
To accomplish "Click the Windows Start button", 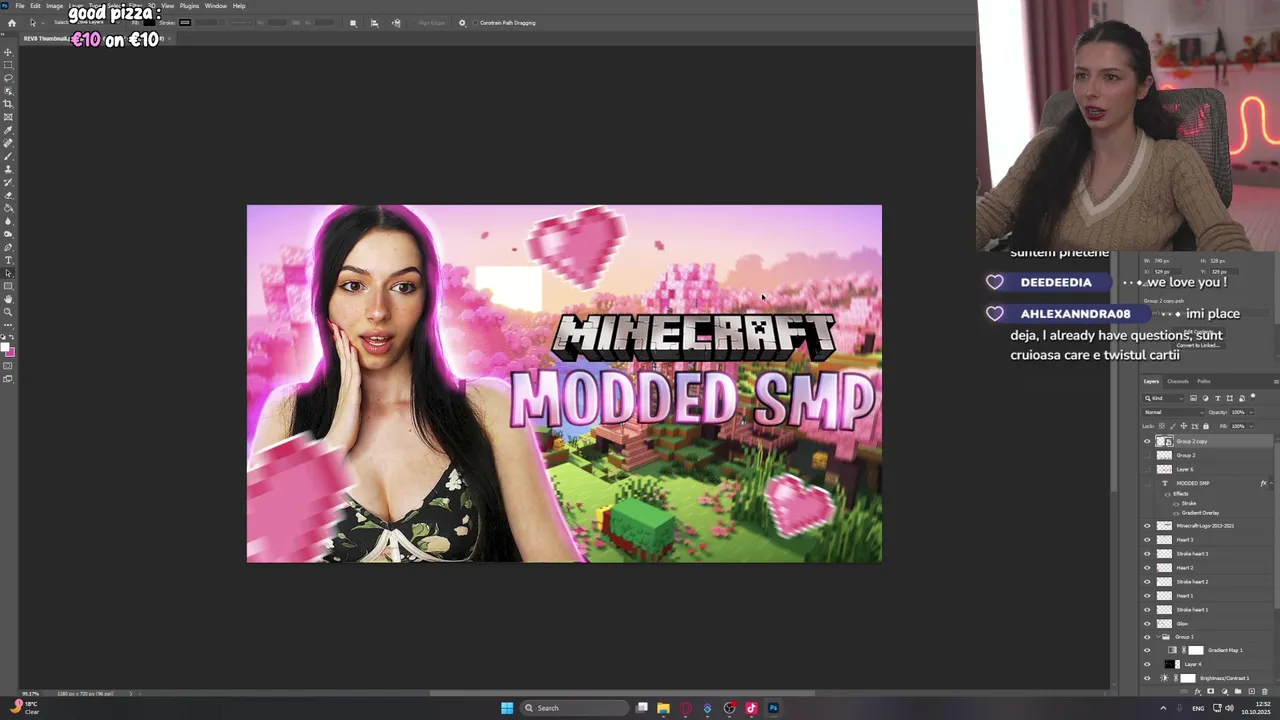I will 507,708.
